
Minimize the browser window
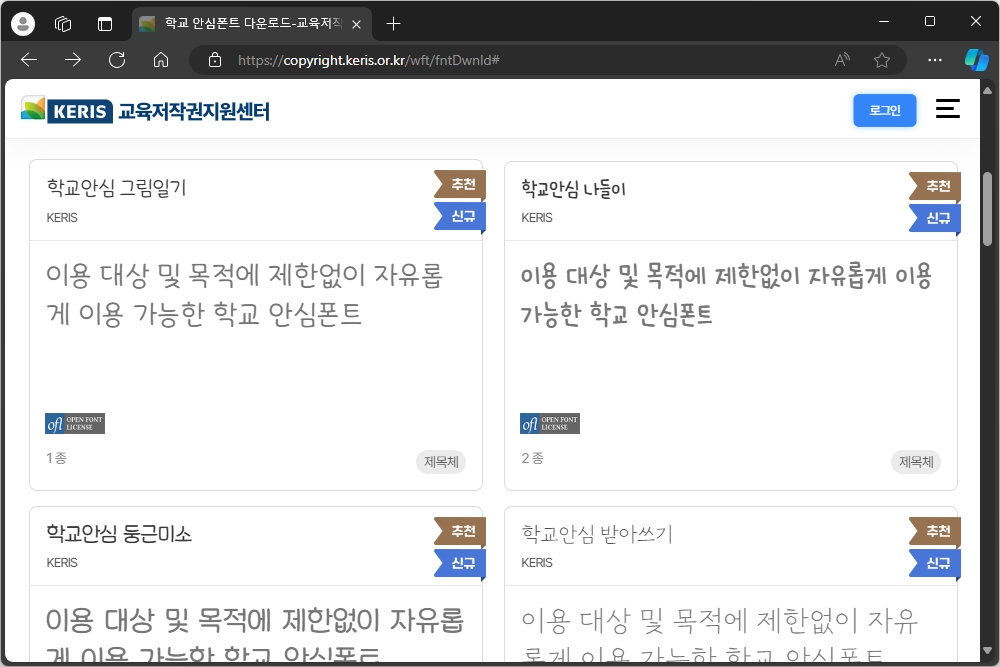point(884,22)
